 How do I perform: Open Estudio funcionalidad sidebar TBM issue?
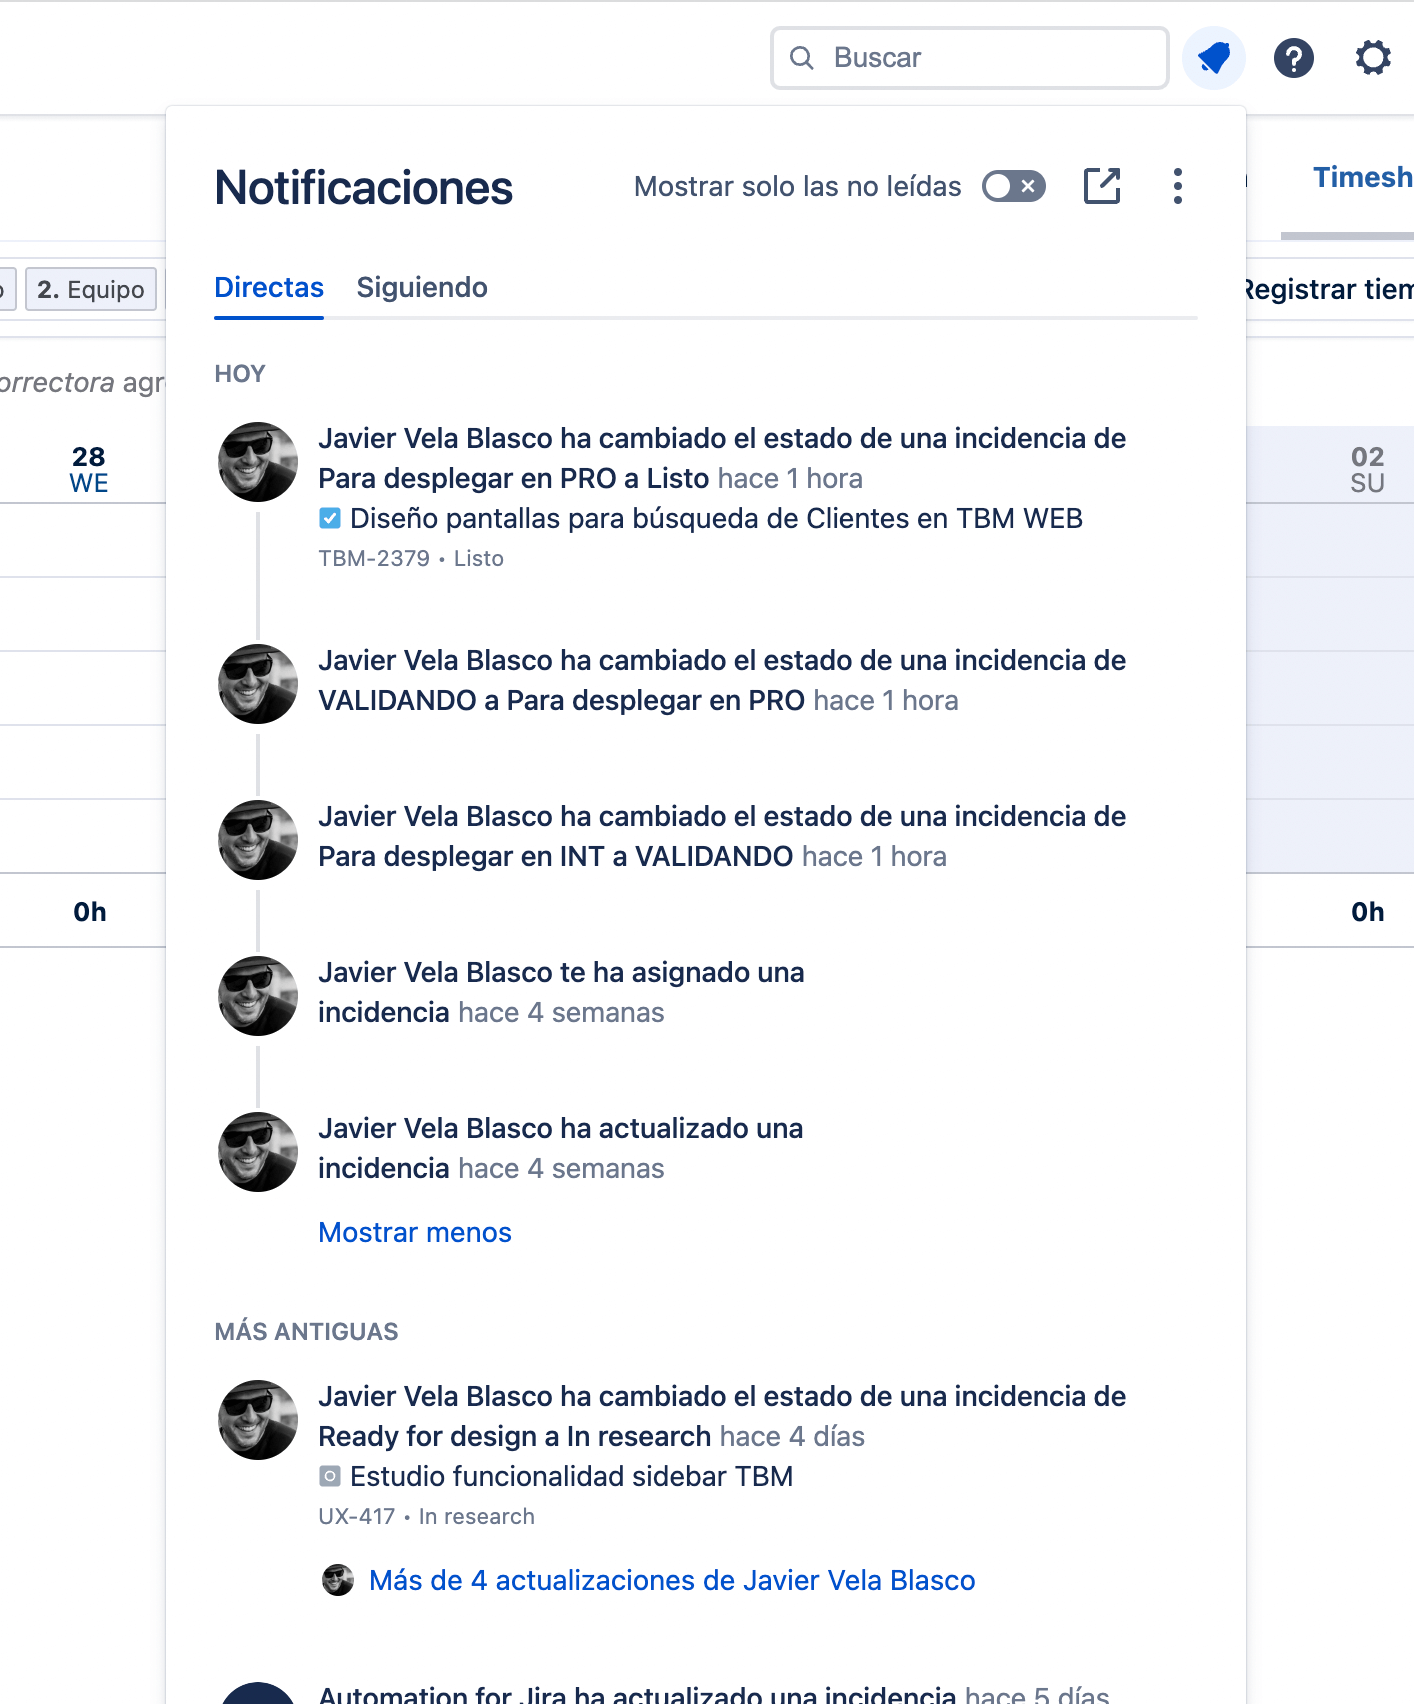(x=571, y=1476)
